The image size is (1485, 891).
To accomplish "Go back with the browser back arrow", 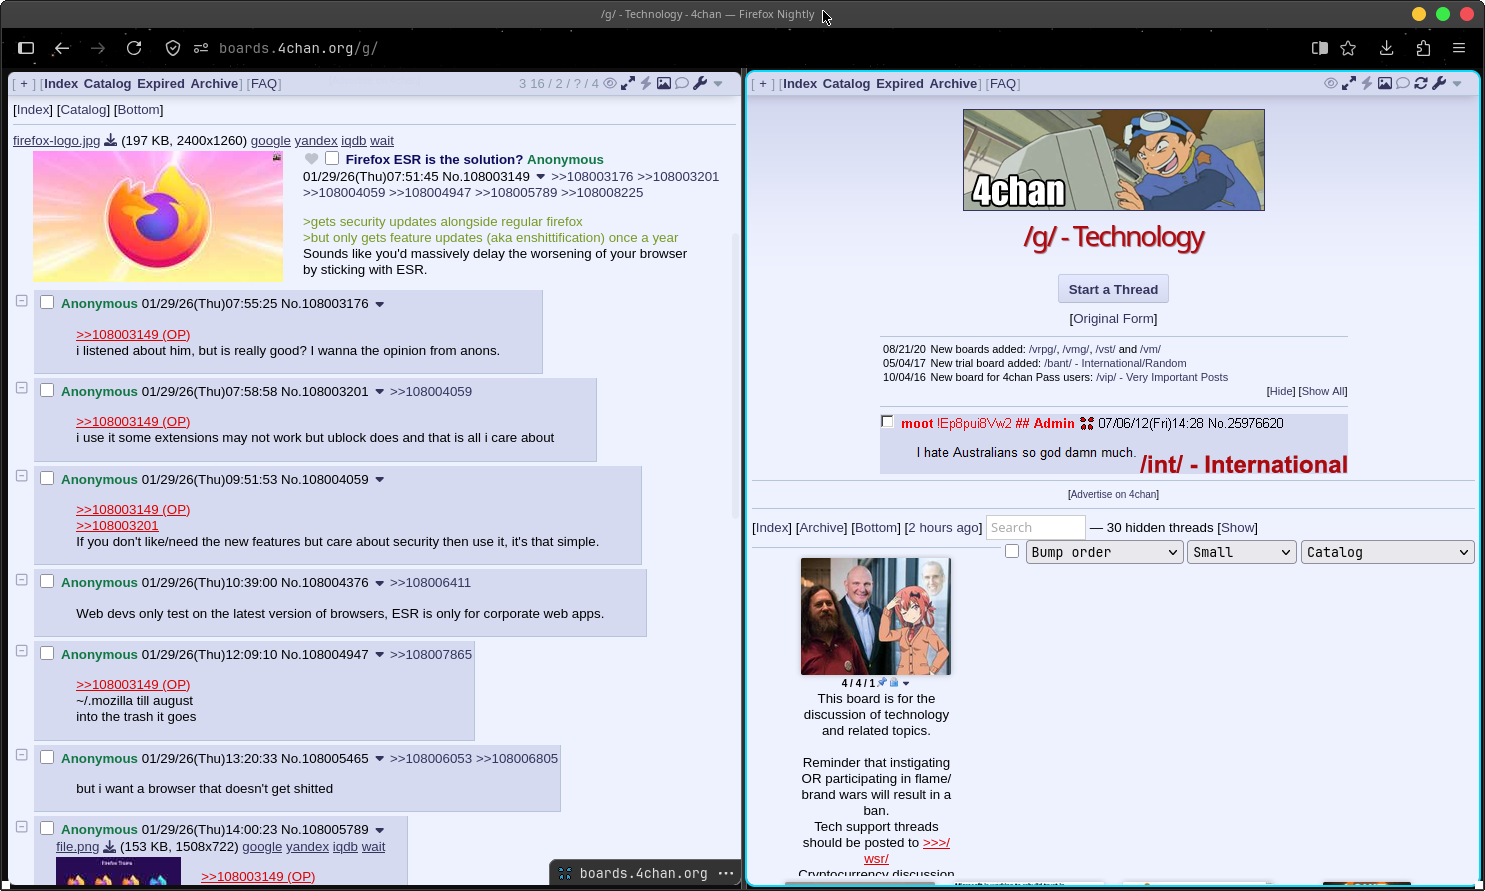I will point(62,48).
